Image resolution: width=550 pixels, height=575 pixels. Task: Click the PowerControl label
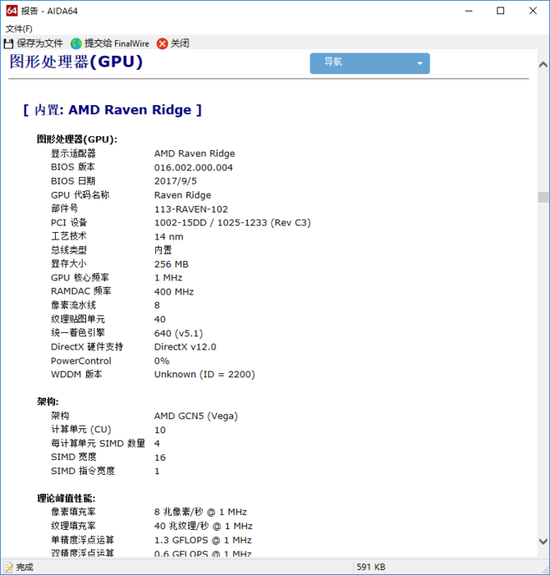pyautogui.click(x=81, y=361)
